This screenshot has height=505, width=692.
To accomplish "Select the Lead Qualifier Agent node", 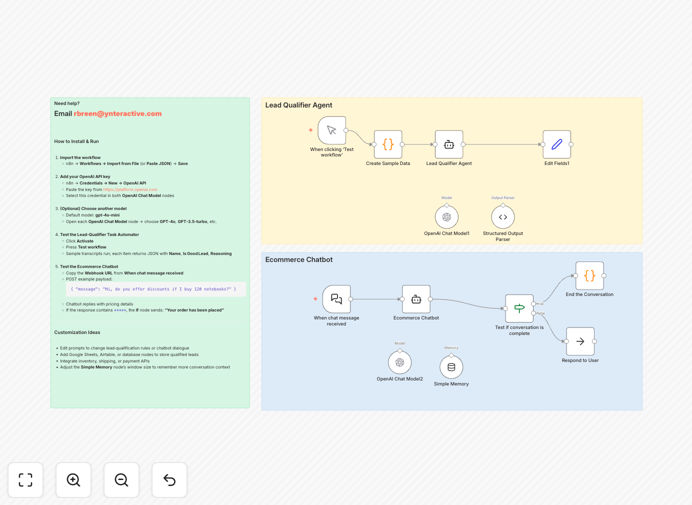I will (449, 144).
